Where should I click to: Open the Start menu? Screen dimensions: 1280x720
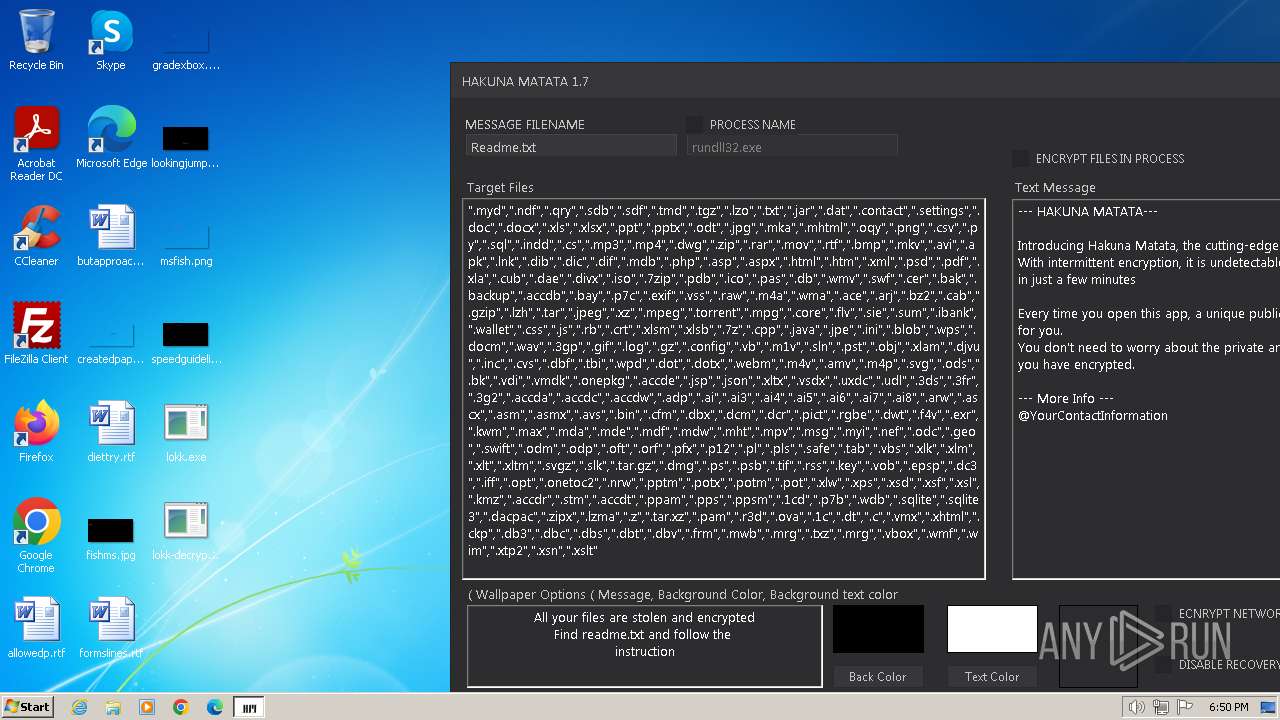pyautogui.click(x=27, y=707)
